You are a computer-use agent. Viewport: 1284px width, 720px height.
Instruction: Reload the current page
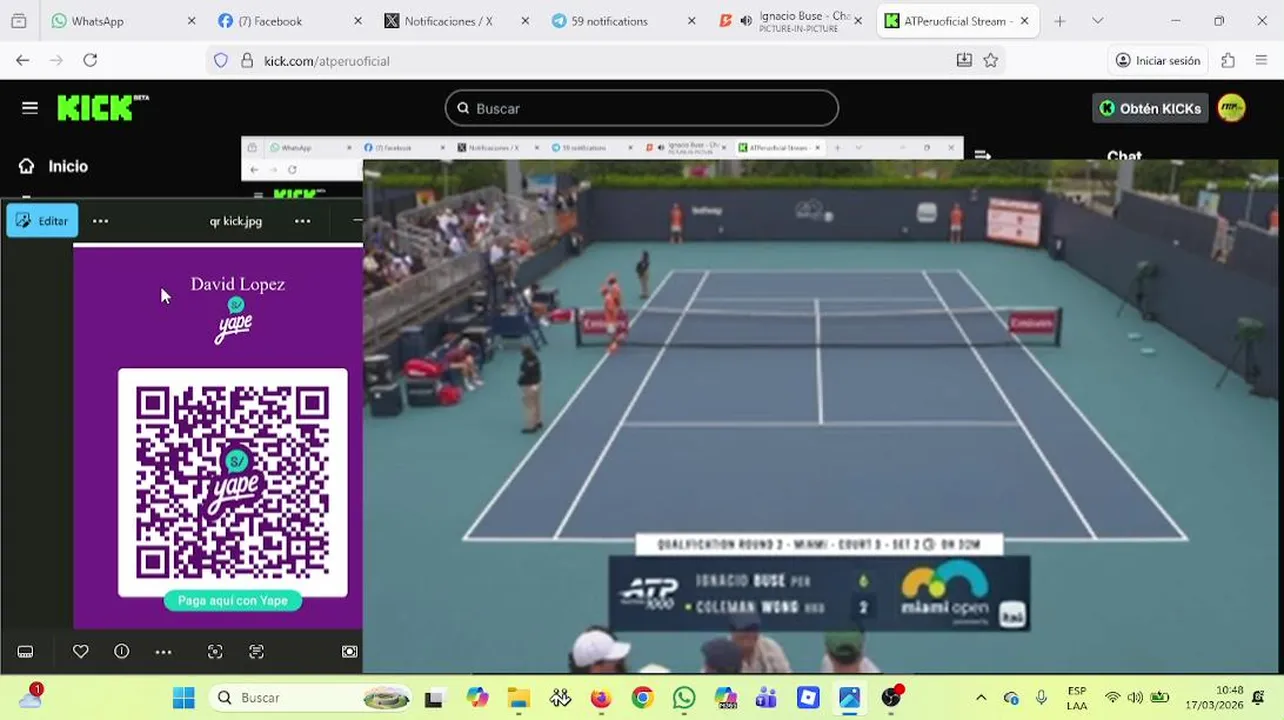click(90, 60)
